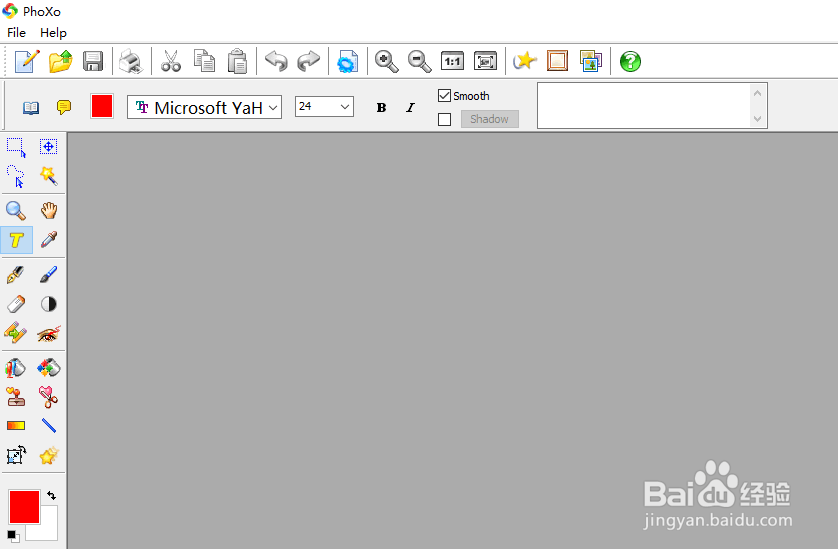Click the Zoom In magnifier
The image size is (838, 549).
[x=386, y=61]
